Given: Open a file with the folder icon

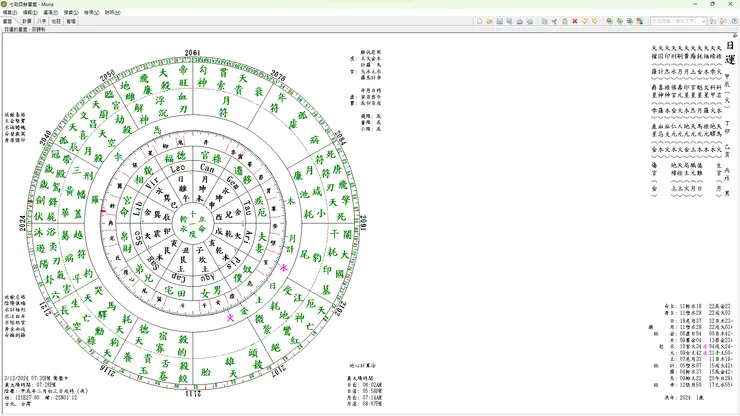Looking at the screenshot, I should coord(489,21).
